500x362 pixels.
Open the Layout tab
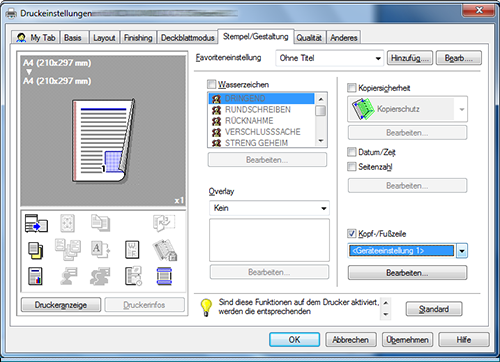pyautogui.click(x=104, y=38)
